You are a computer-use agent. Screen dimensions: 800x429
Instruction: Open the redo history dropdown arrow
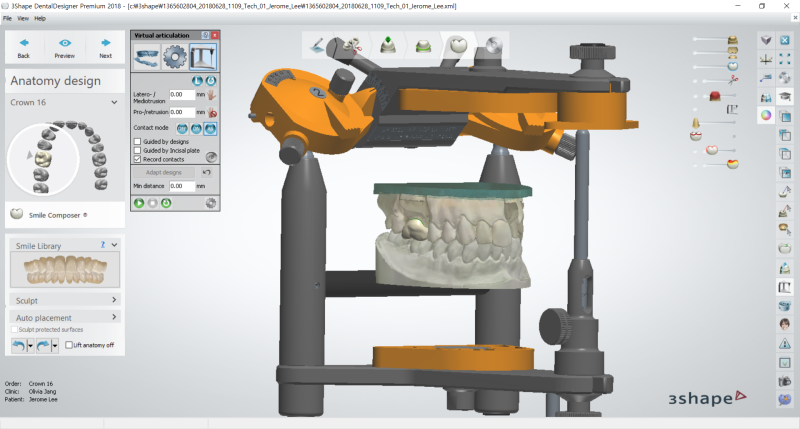click(x=55, y=345)
